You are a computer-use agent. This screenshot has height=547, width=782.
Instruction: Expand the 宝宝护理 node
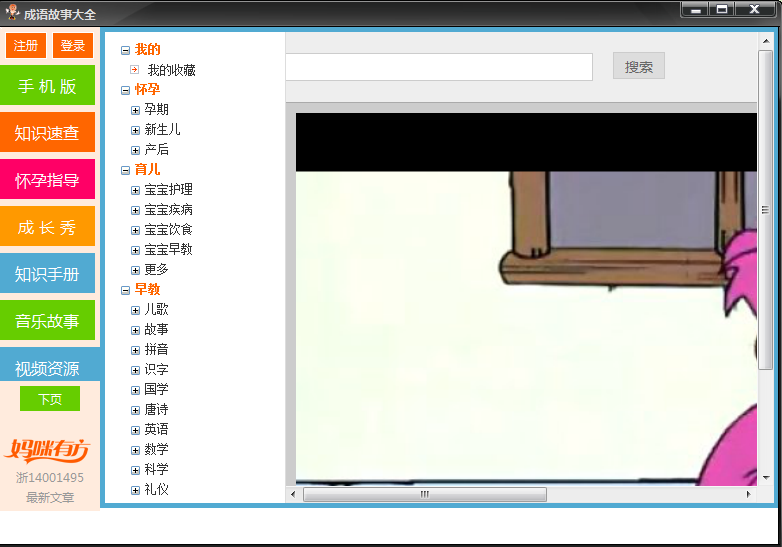tap(135, 190)
